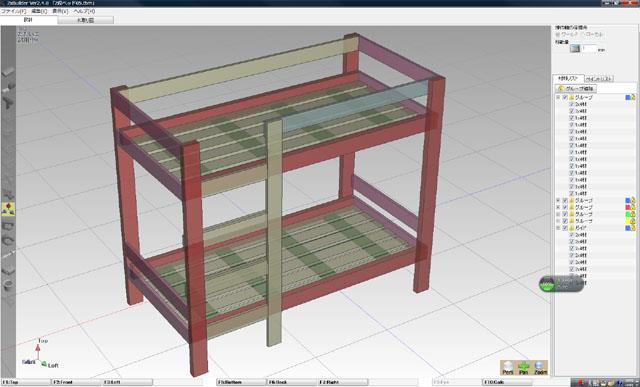Uncheck the first 2x4材 item under top group
Image resolution: width=640 pixels, height=387 pixels.
pos(572,105)
